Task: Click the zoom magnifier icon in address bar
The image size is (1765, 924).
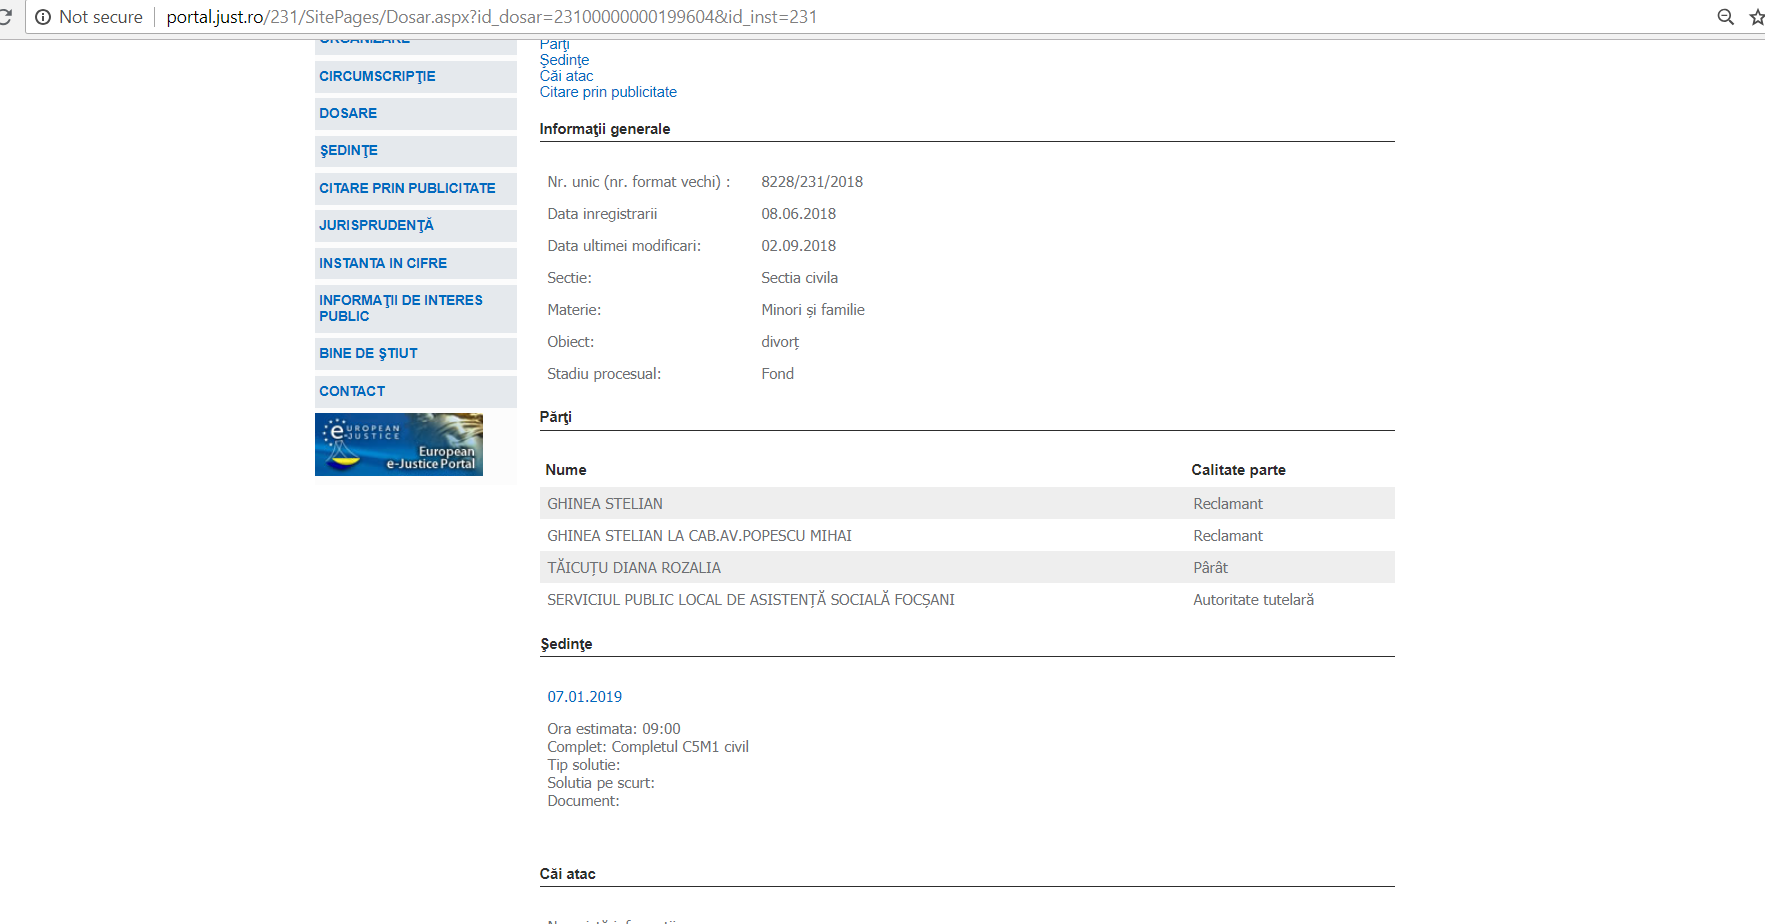Action: 1725,17
